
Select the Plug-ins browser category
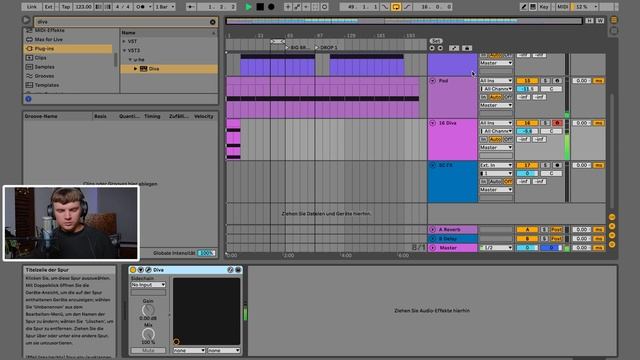(68, 49)
